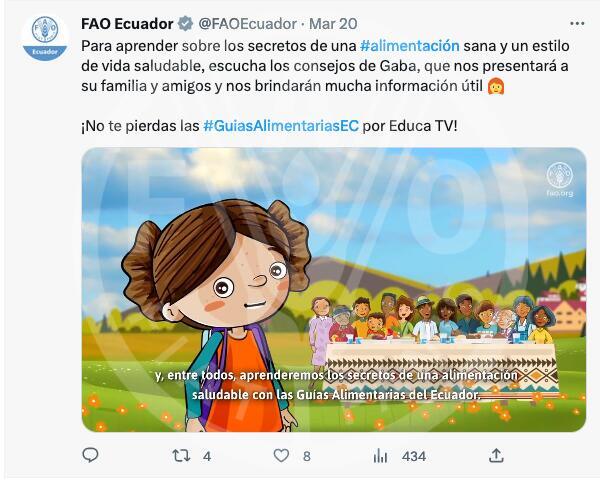Viewport: 600px width, 480px height.
Task: Click the 434 views count
Action: pos(414,456)
